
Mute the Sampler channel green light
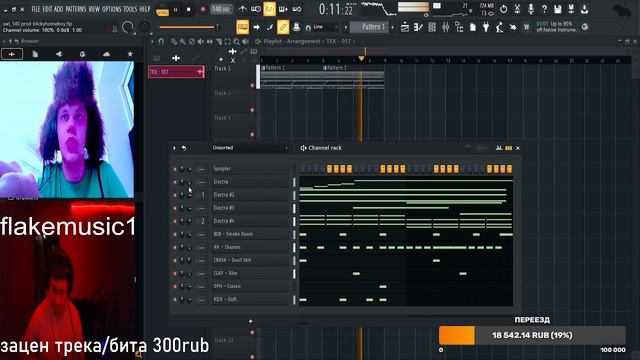(175, 169)
